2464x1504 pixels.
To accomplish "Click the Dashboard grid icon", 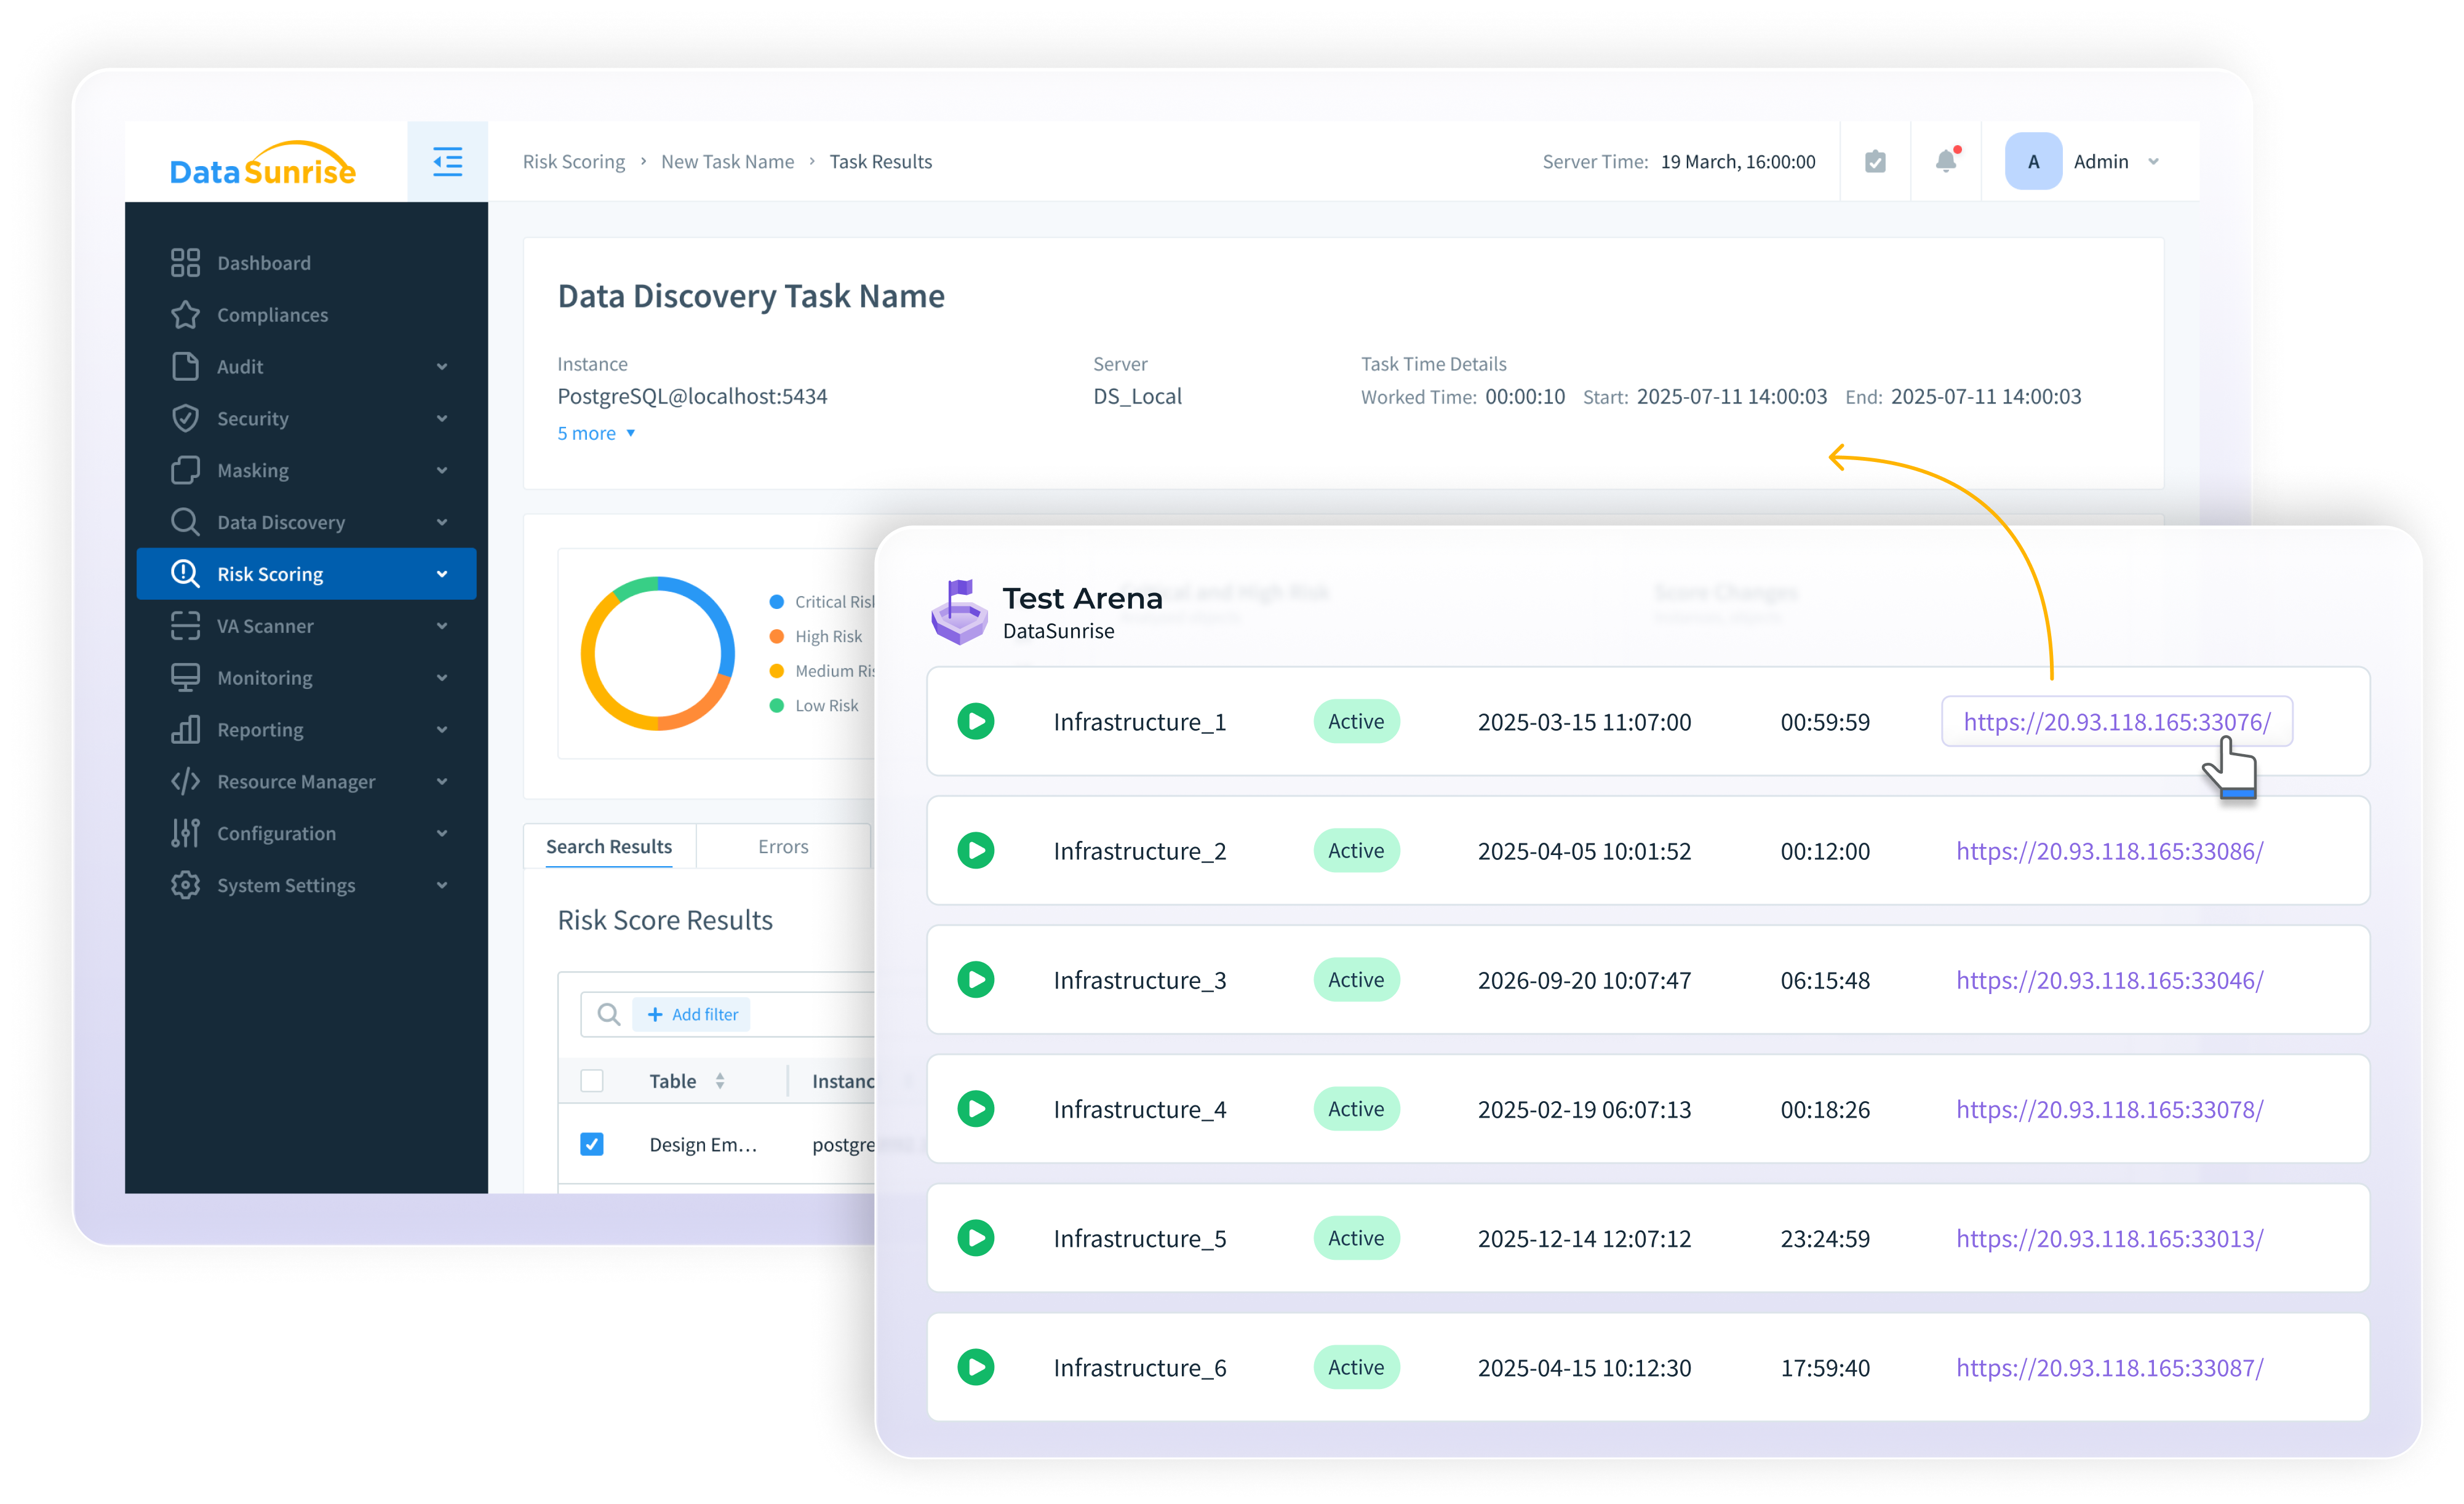I will [185, 263].
